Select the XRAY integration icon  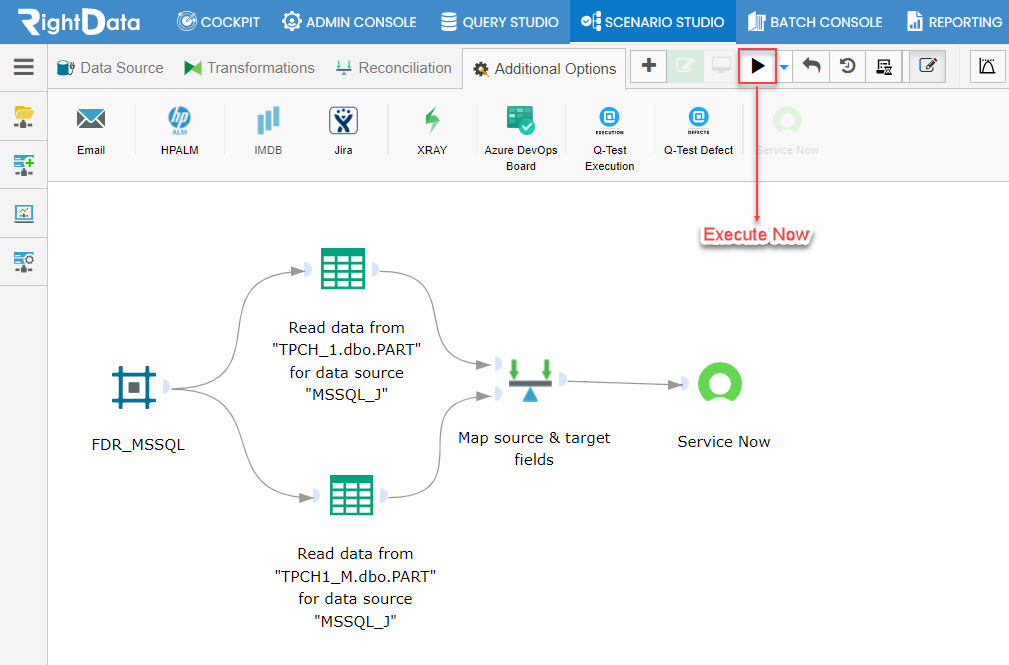(x=432, y=120)
